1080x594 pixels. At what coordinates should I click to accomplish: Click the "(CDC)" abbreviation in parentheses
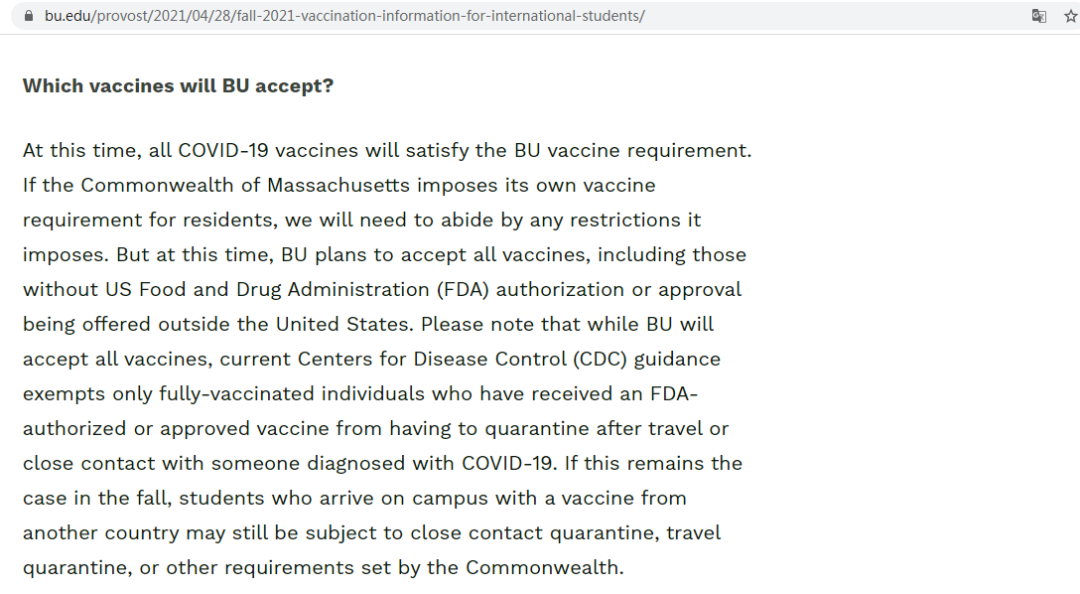pyautogui.click(x=600, y=359)
